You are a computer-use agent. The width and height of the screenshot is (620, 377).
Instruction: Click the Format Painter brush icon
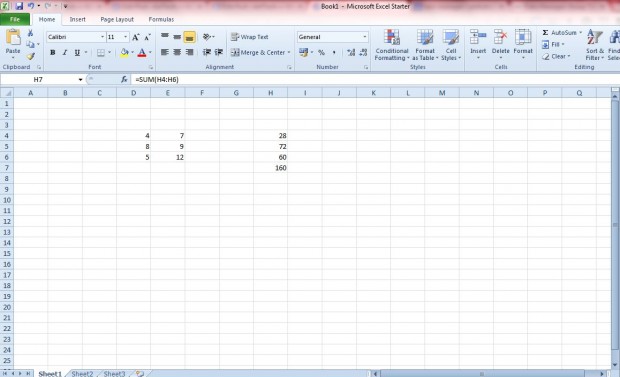[x=30, y=57]
